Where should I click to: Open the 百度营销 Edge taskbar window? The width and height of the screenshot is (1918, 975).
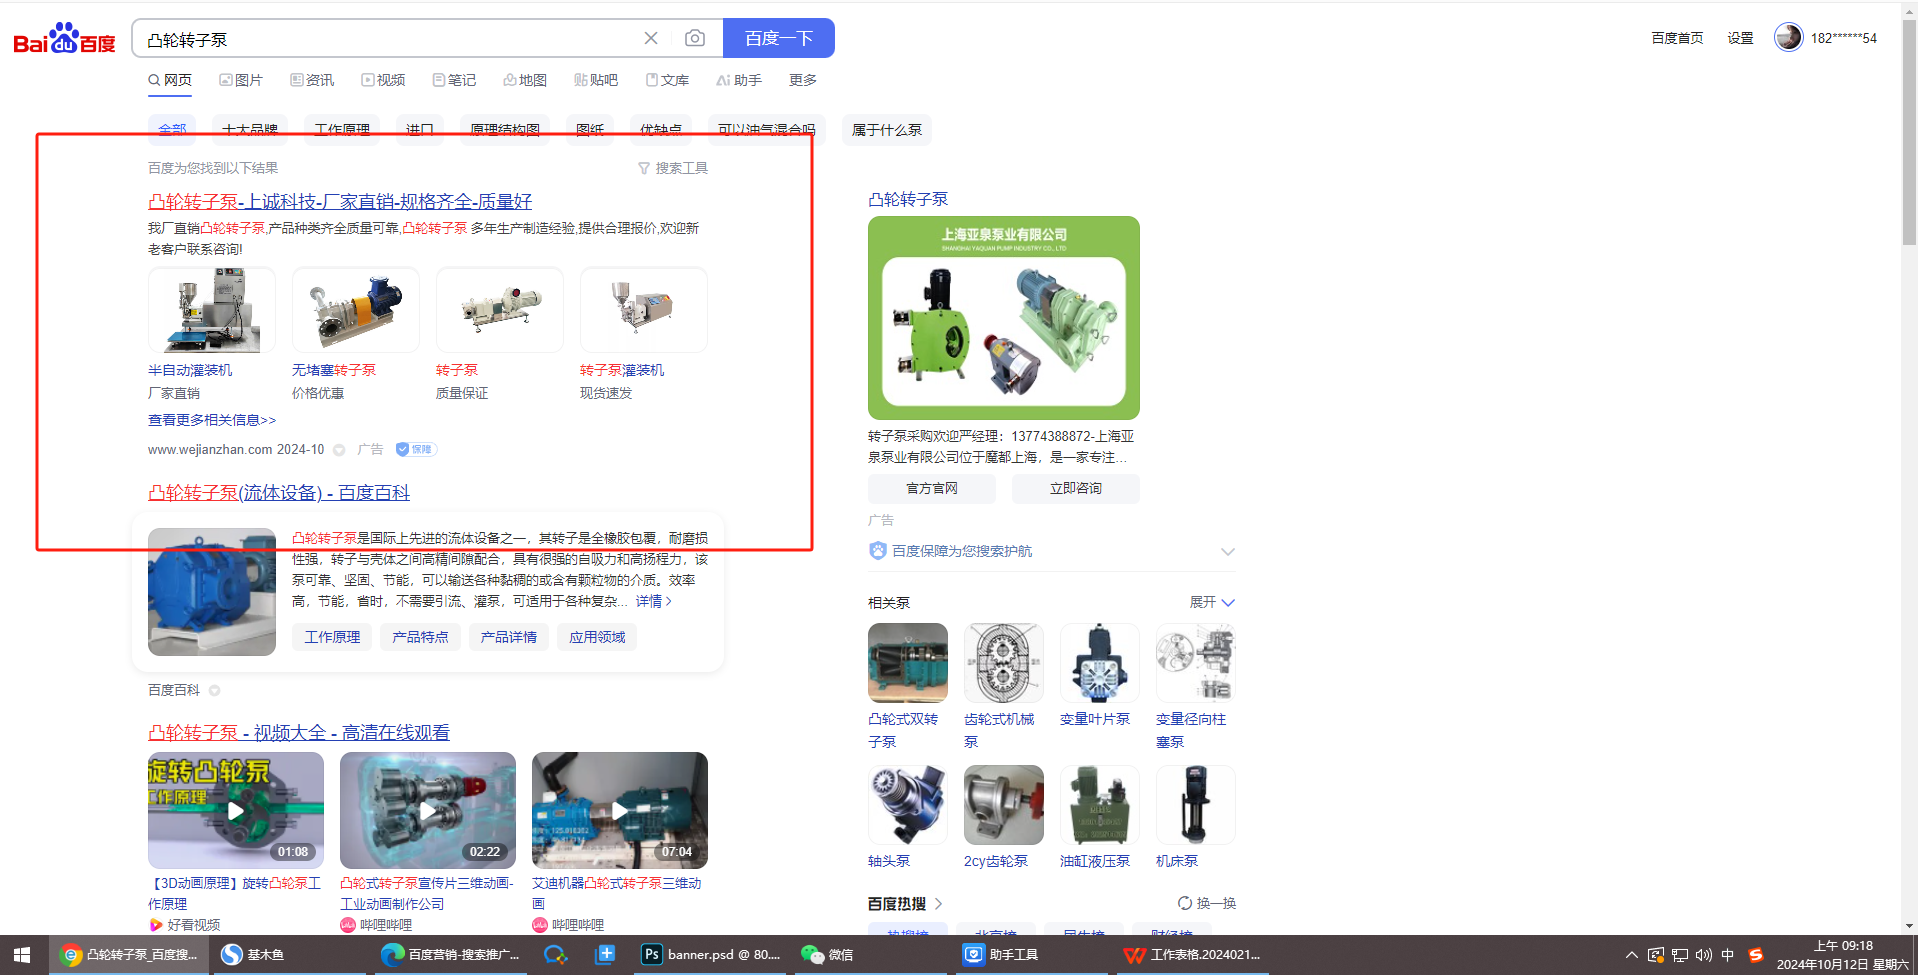450,955
